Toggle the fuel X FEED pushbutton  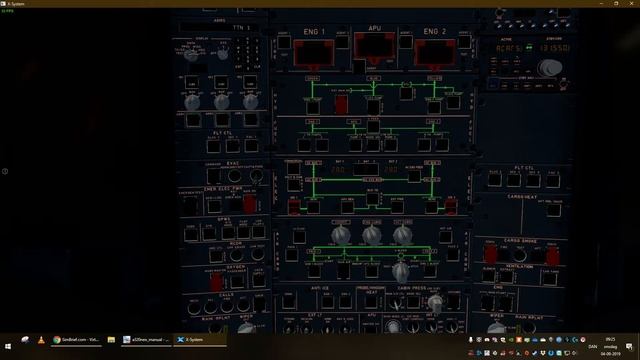tap(373, 127)
